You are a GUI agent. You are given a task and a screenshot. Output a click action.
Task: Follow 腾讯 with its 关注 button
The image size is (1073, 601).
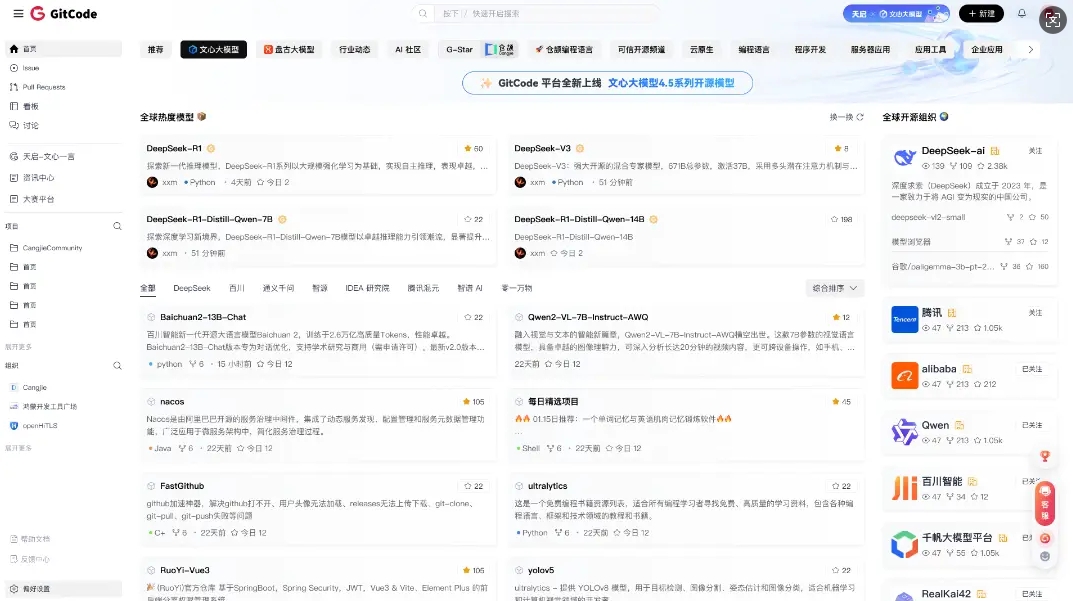(x=1035, y=312)
